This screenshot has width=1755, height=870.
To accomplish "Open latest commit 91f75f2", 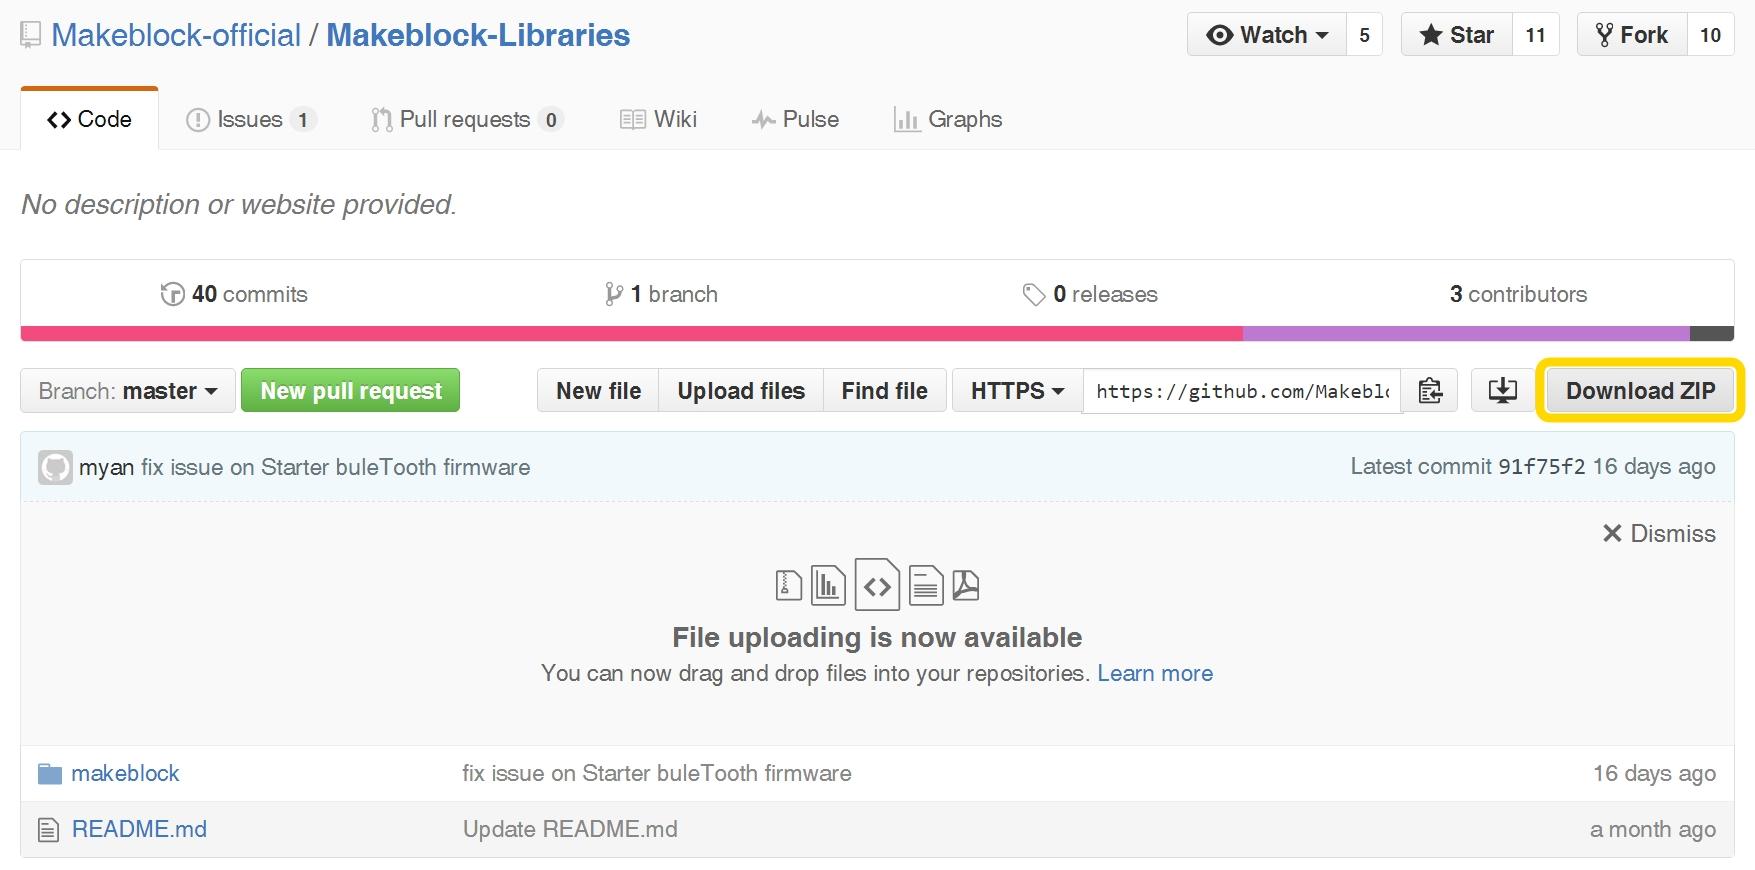I will coord(1541,467).
